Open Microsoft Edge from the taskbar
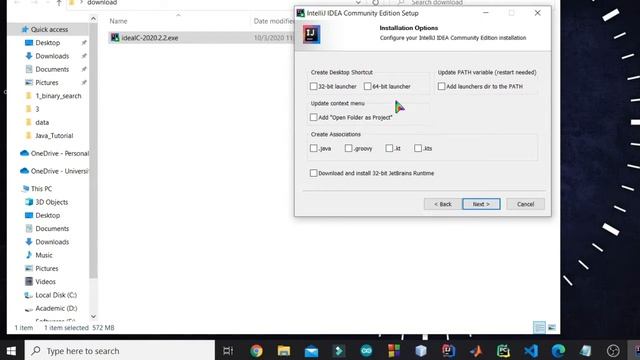 click(x=558, y=351)
